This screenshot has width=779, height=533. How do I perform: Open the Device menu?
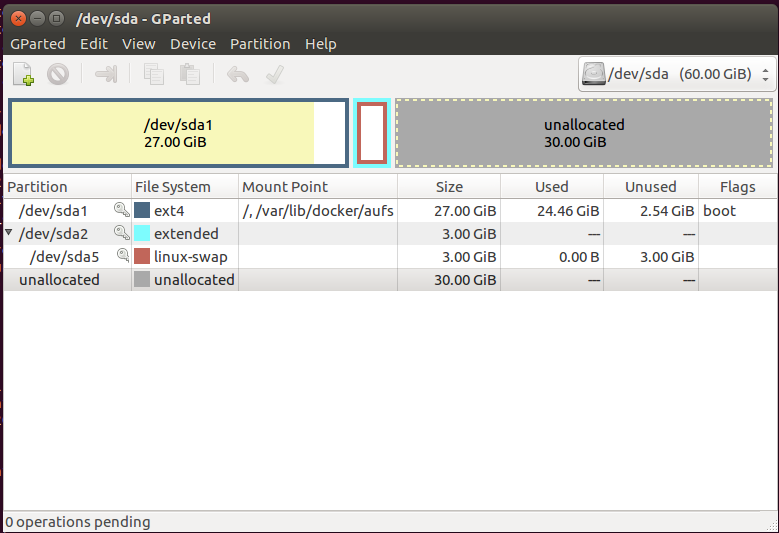(193, 44)
